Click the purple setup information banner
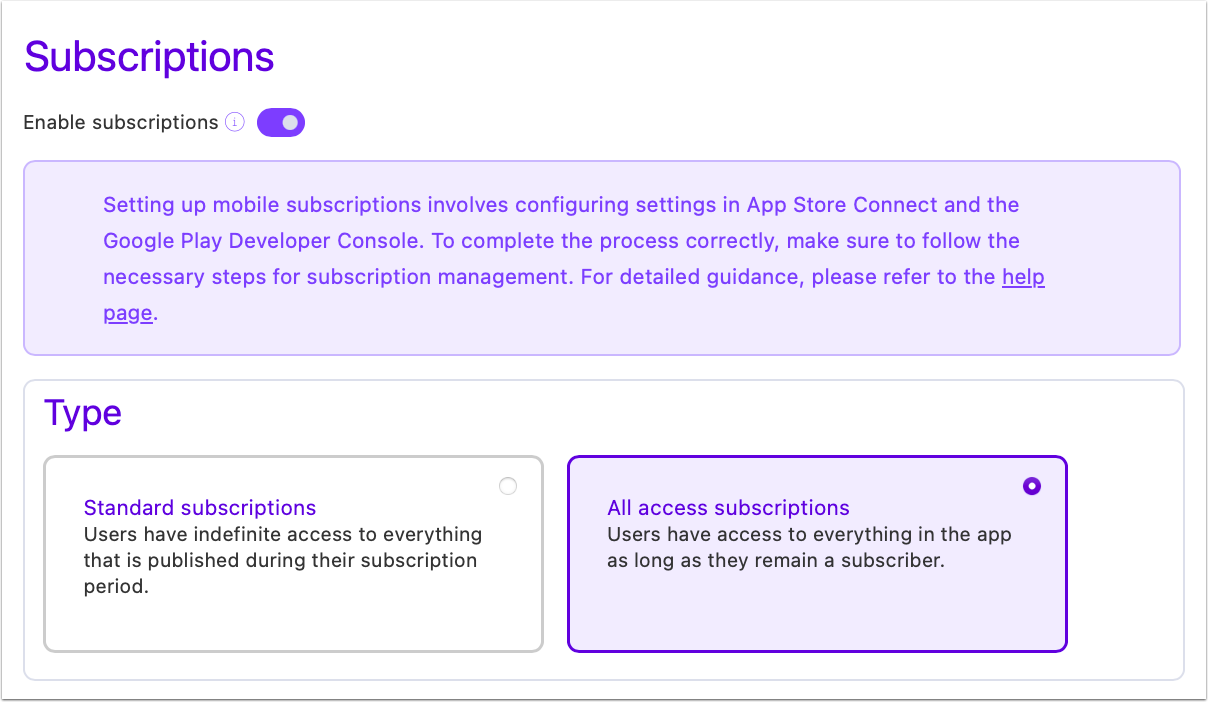Viewport: 1208px width, 702px height. click(x=602, y=258)
